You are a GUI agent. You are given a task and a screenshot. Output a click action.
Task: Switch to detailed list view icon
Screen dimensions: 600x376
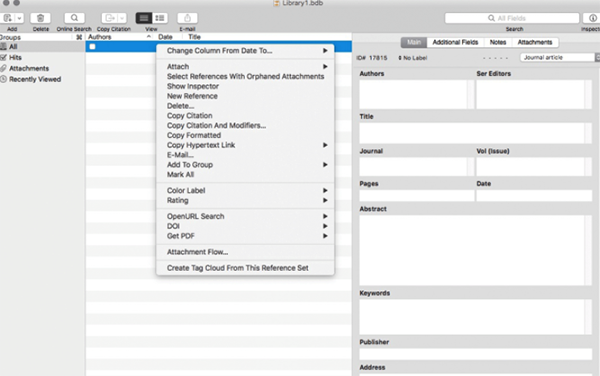pos(160,18)
